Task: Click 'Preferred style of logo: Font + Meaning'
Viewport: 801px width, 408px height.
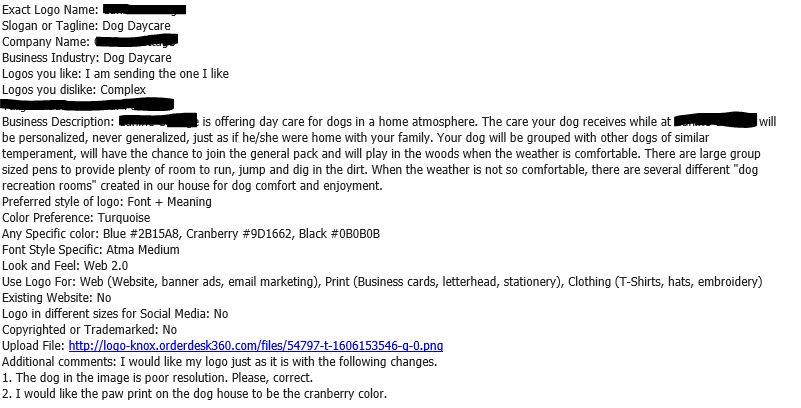Action: [x=107, y=202]
